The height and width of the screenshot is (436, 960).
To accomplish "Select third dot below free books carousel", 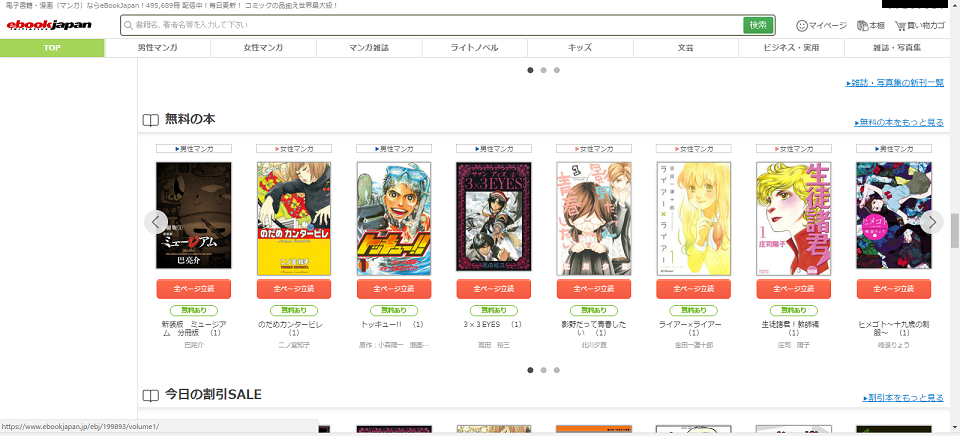I will [x=557, y=370].
